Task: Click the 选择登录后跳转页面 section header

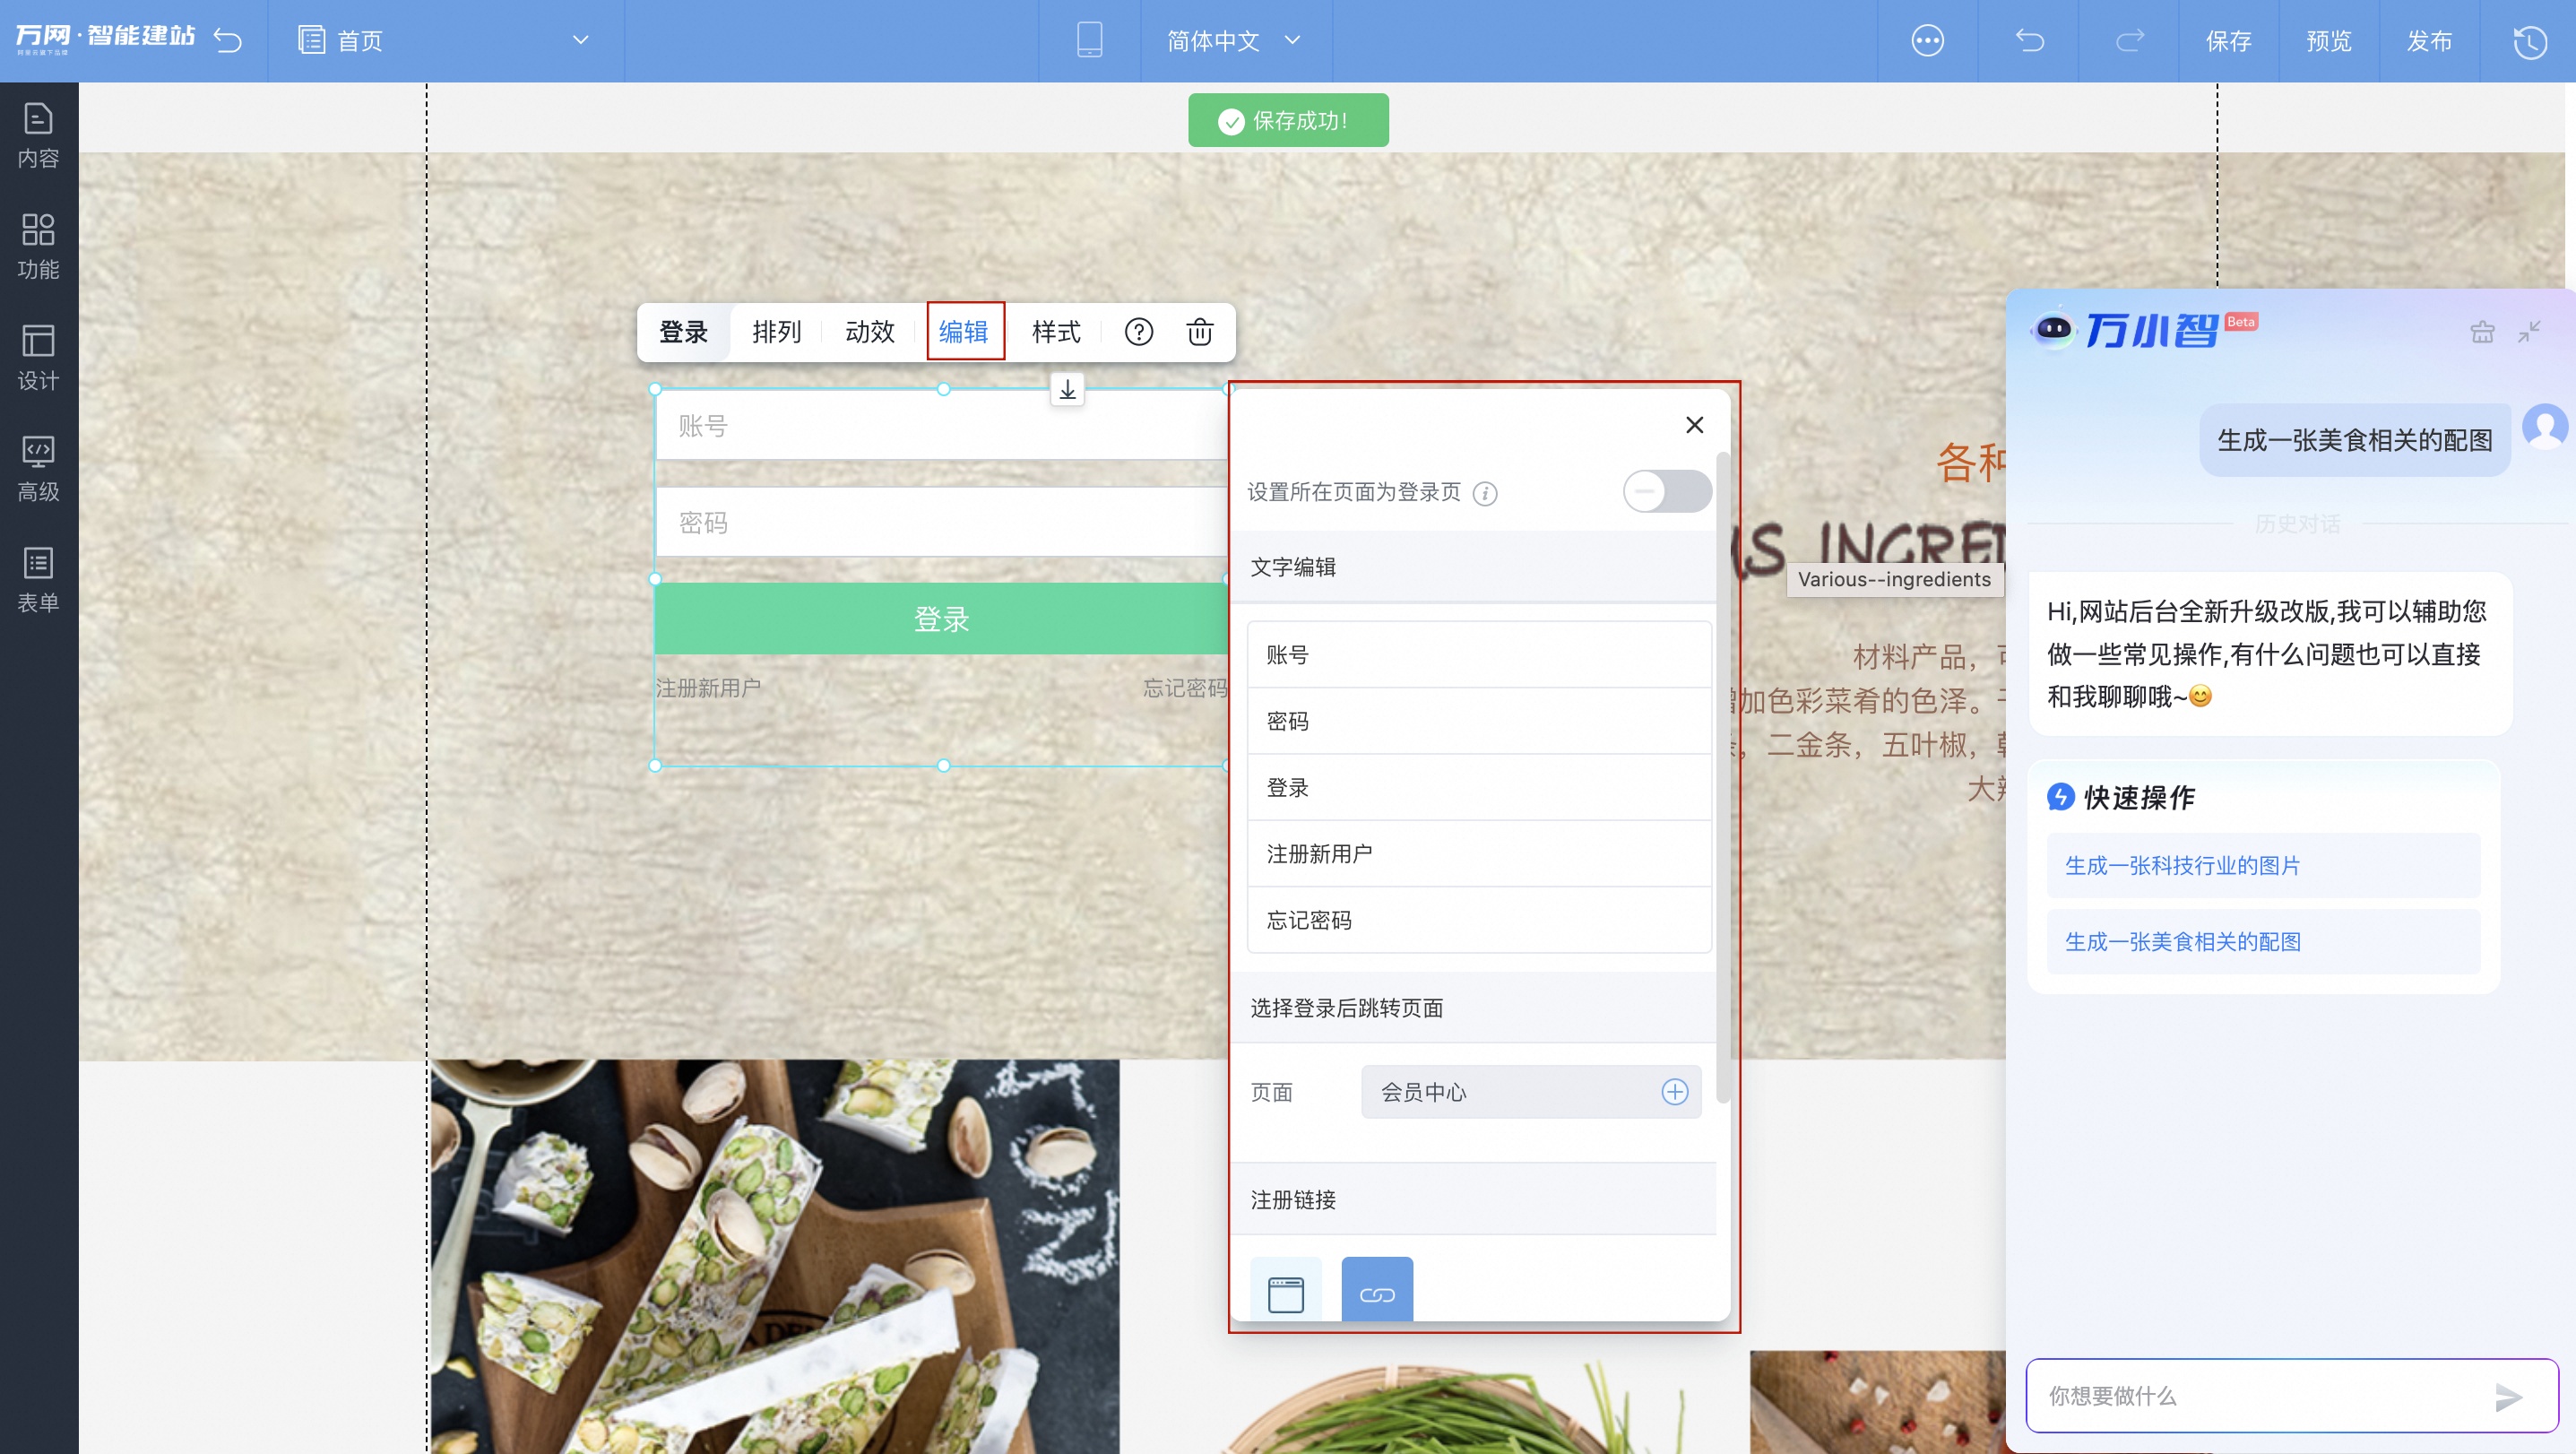Action: [x=1474, y=1008]
